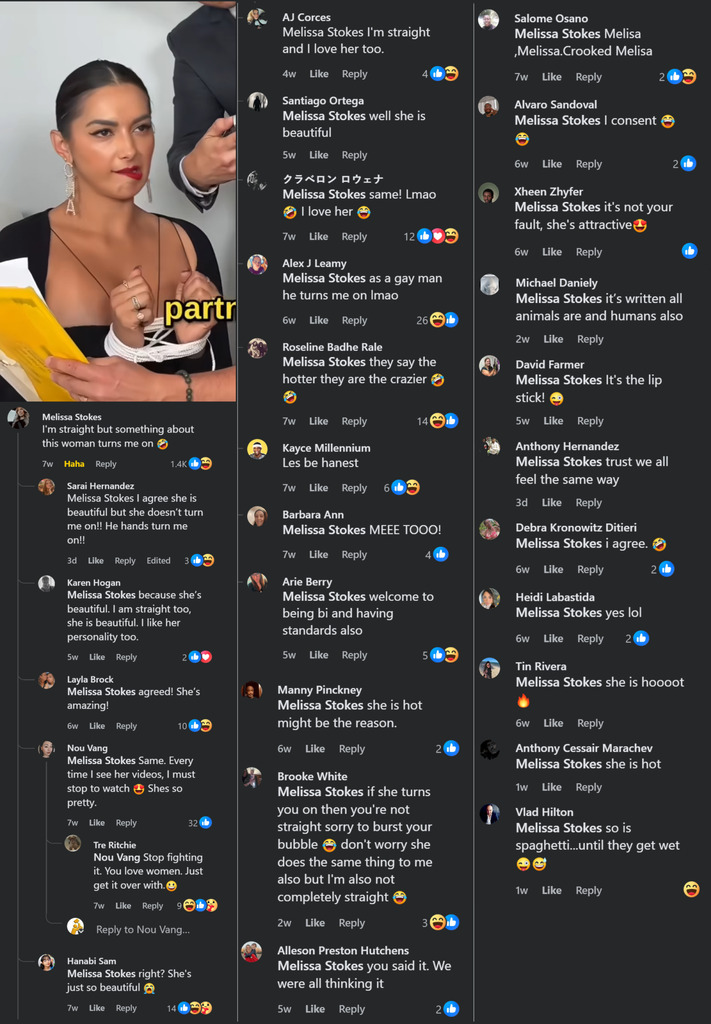Click the Reply to Nou Vang field
This screenshot has width=711, height=1024.
coord(143,929)
